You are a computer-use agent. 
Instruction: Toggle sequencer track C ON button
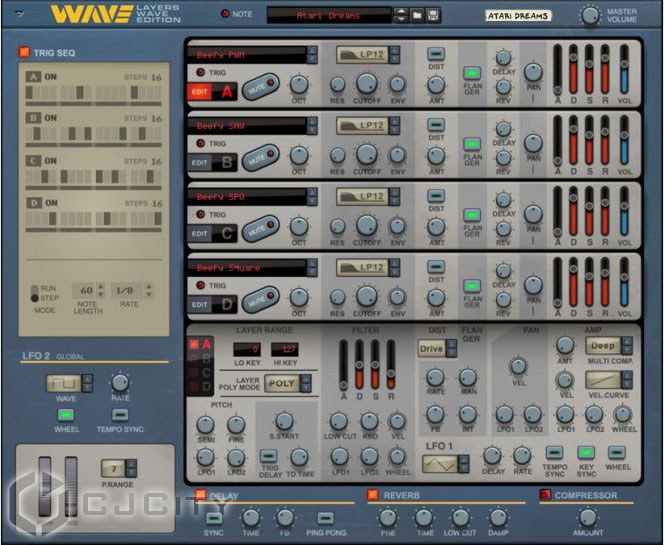pyautogui.click(x=33, y=161)
